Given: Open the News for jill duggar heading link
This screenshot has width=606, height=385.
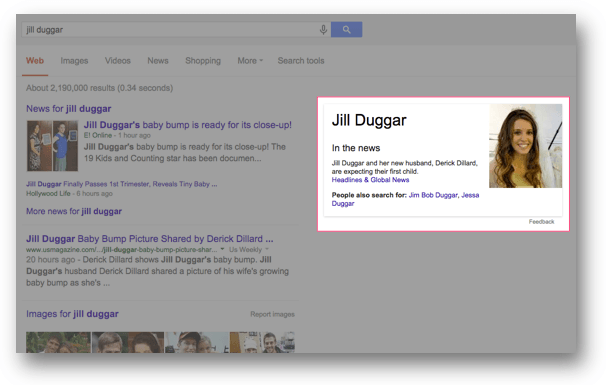Looking at the screenshot, I should 68,109.
